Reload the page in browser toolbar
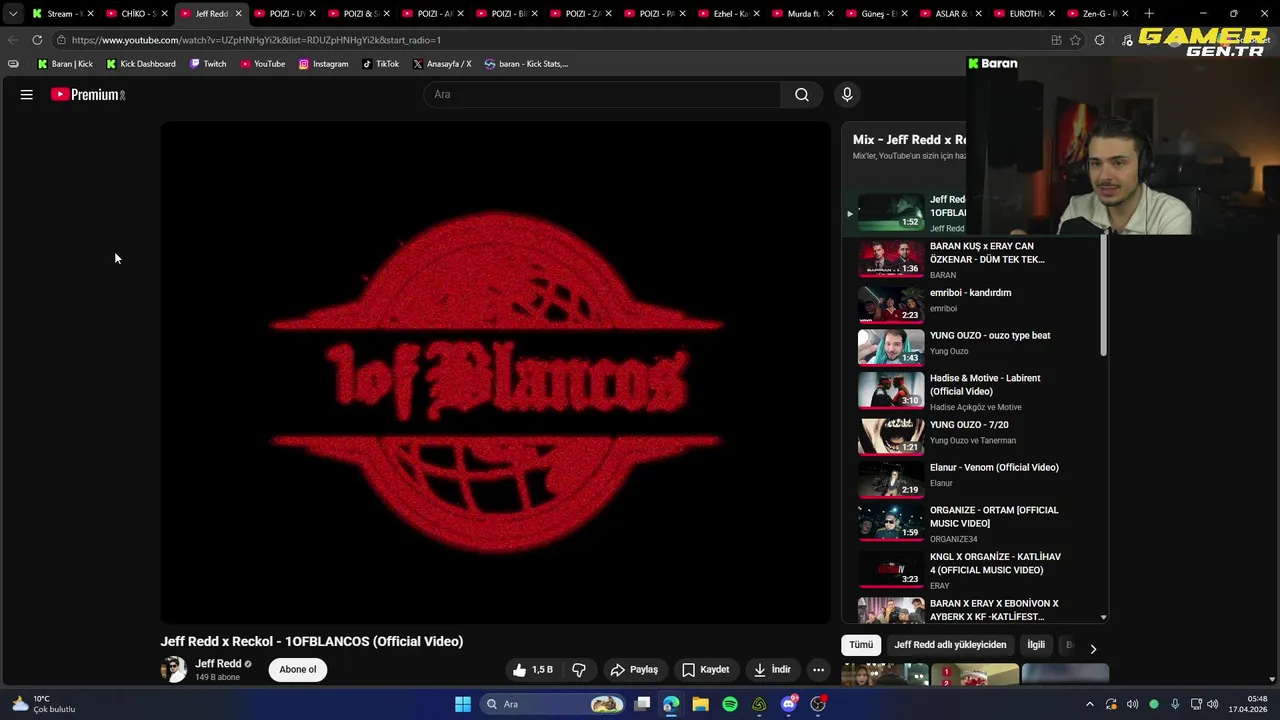Image resolution: width=1280 pixels, height=720 pixels. pyautogui.click(x=37, y=40)
